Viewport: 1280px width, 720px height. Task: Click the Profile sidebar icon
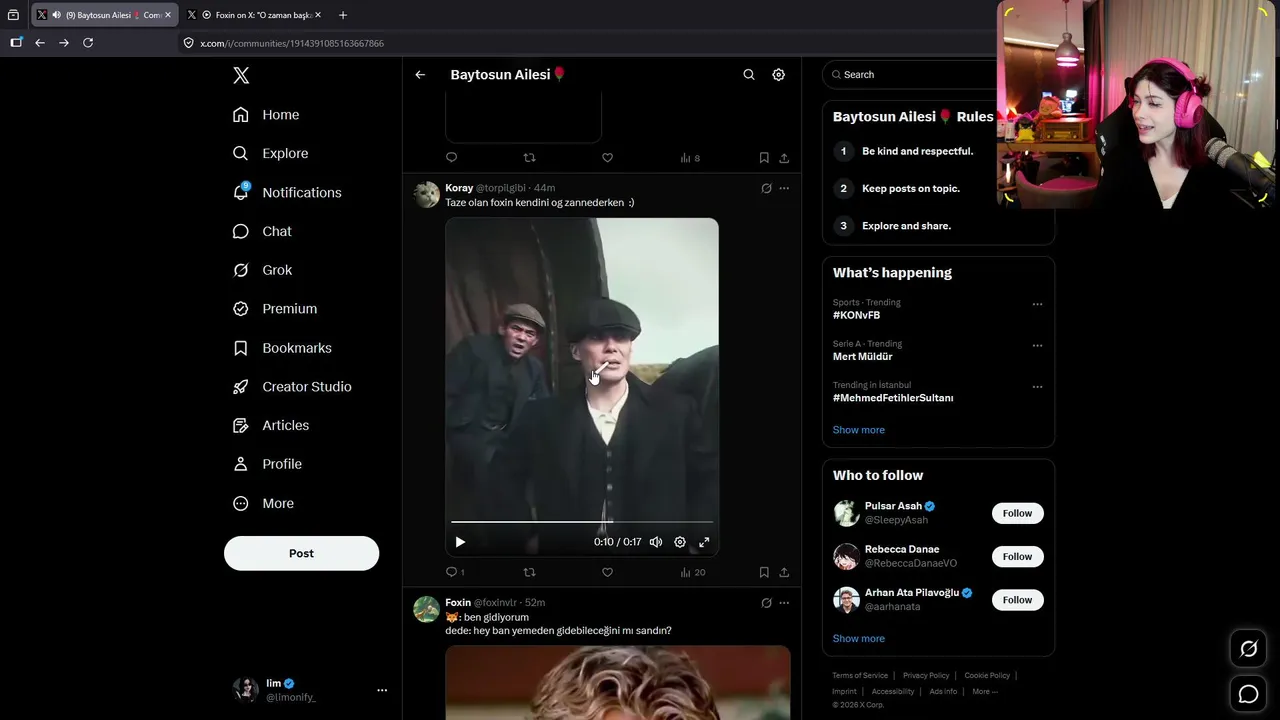coord(241,464)
